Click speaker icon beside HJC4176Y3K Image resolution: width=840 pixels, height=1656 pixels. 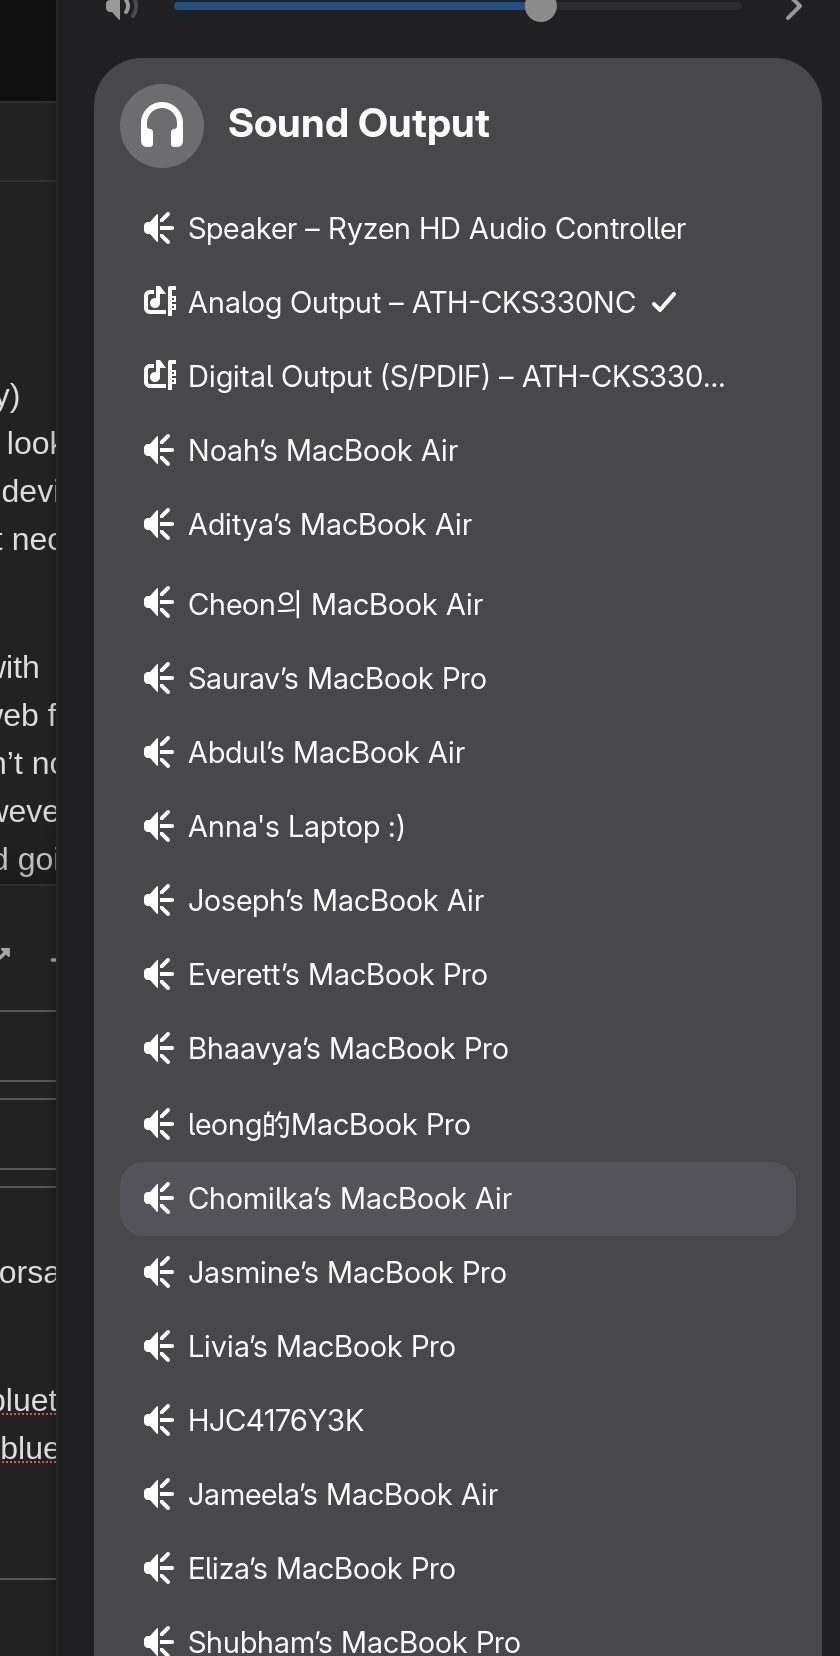click(159, 1421)
